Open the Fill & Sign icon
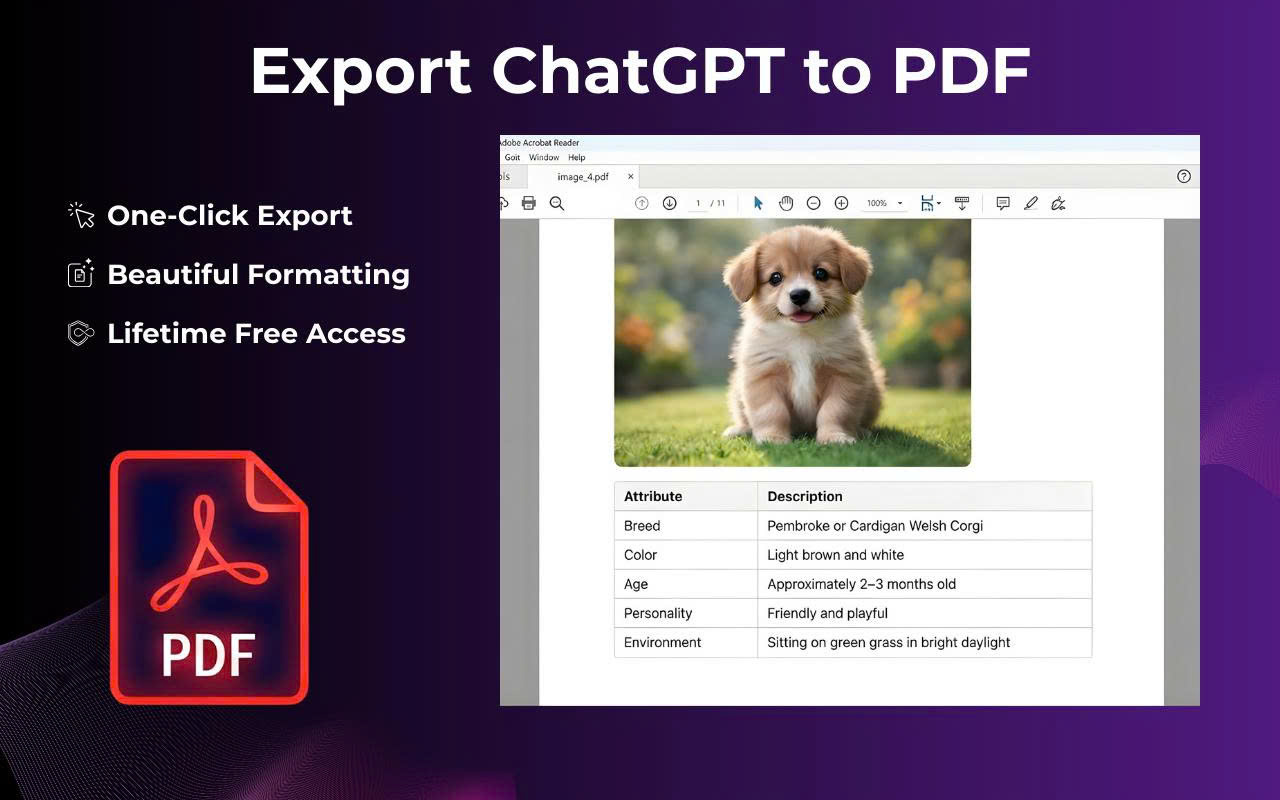The image size is (1280, 800). [x=1058, y=203]
